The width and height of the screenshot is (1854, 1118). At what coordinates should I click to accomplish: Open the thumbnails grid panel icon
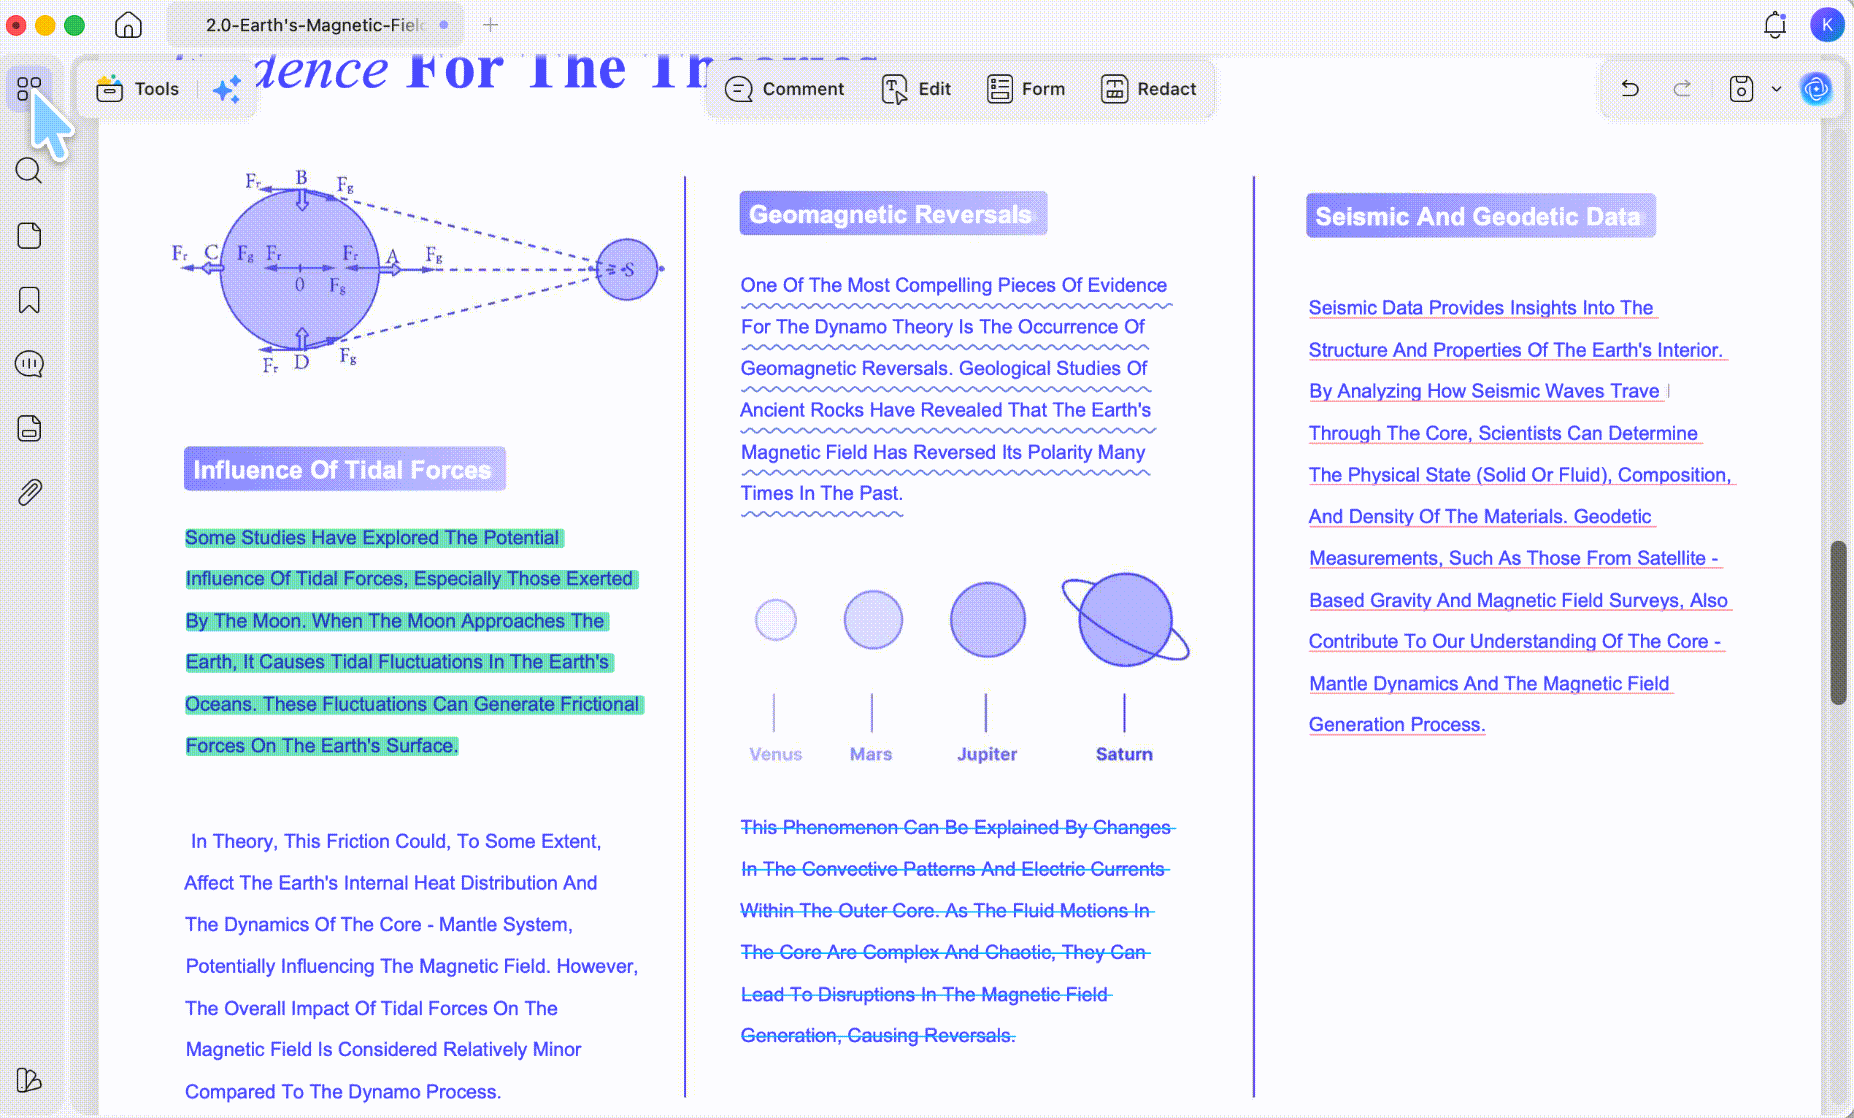(x=29, y=89)
